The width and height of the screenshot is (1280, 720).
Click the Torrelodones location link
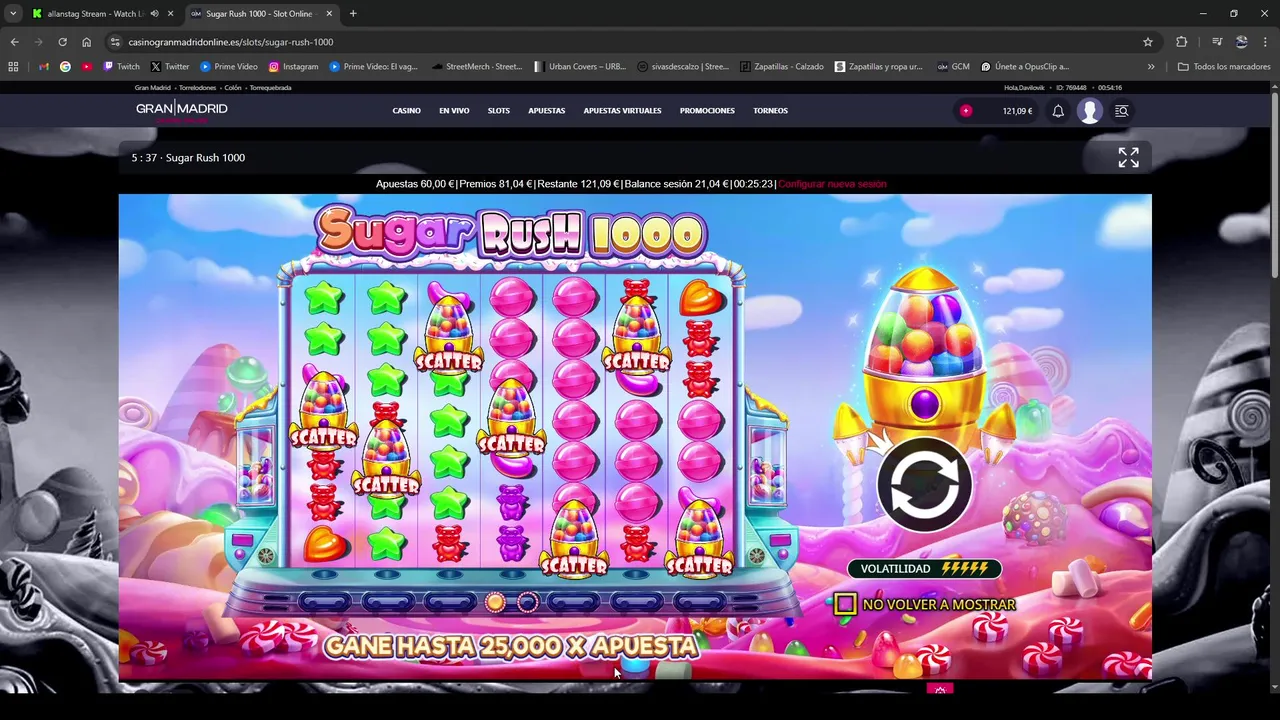tap(198, 88)
